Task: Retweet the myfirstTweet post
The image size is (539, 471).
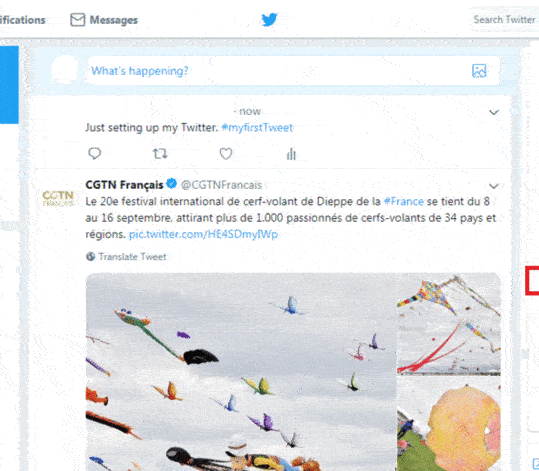Action: coord(160,153)
